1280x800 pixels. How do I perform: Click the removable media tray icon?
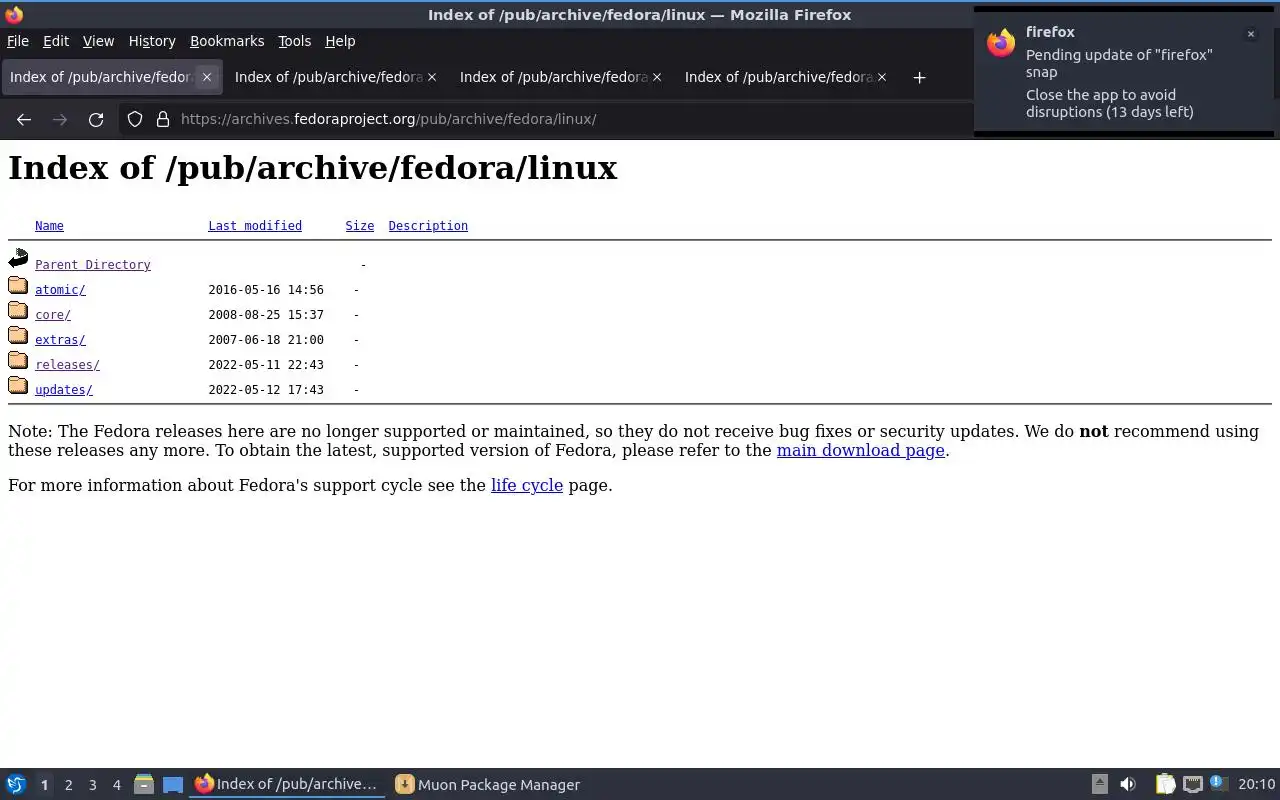tap(1099, 785)
